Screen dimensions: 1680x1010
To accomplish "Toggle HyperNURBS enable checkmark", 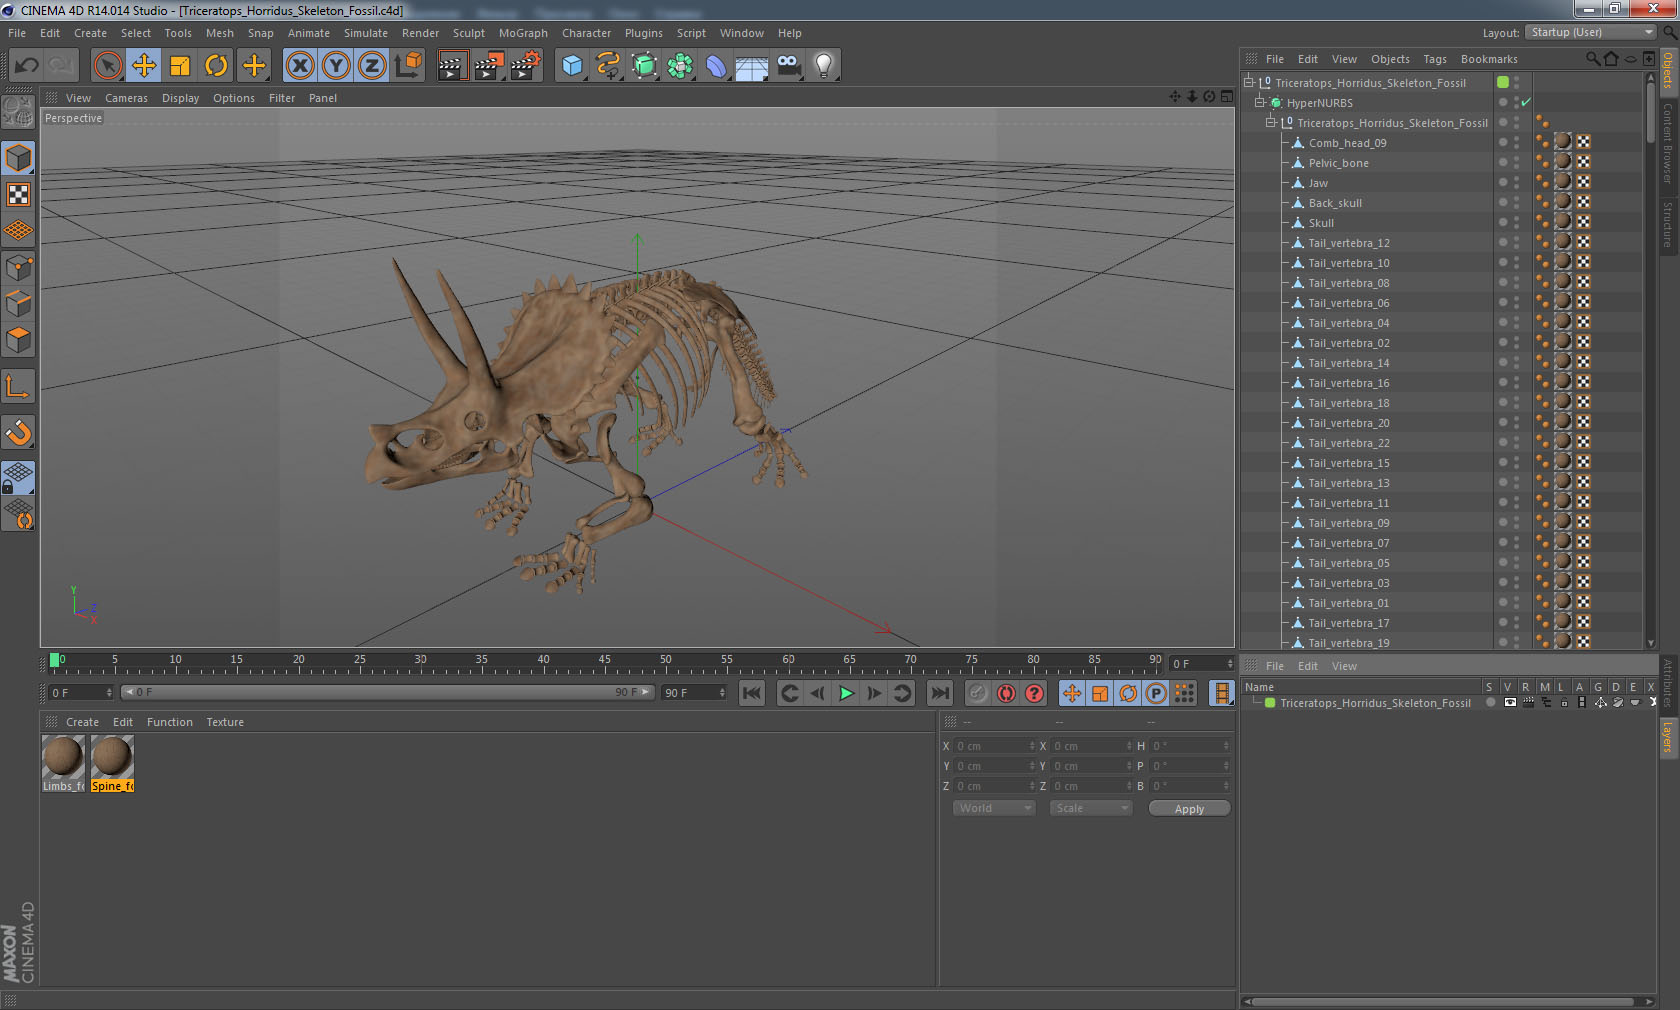I will pos(1526,103).
